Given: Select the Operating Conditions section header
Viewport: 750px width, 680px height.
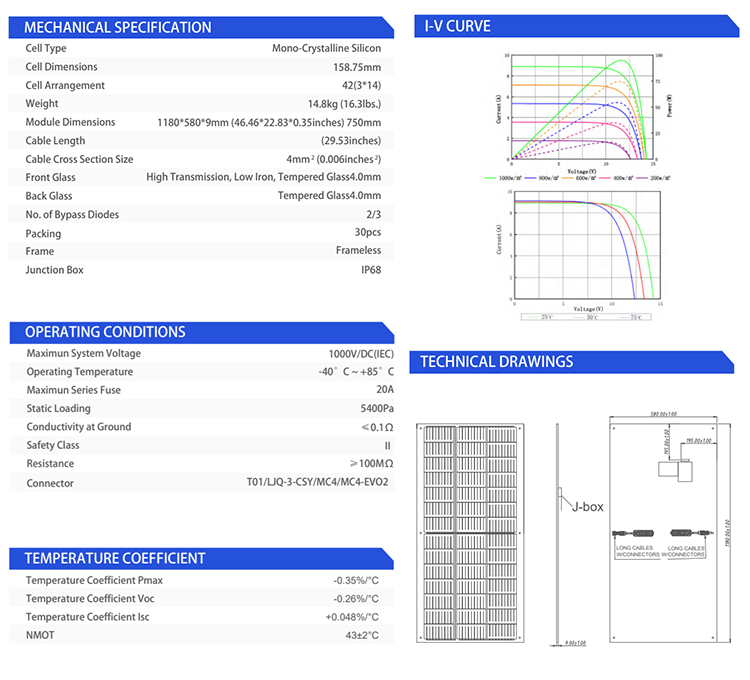Looking at the screenshot, I should pos(201,332).
